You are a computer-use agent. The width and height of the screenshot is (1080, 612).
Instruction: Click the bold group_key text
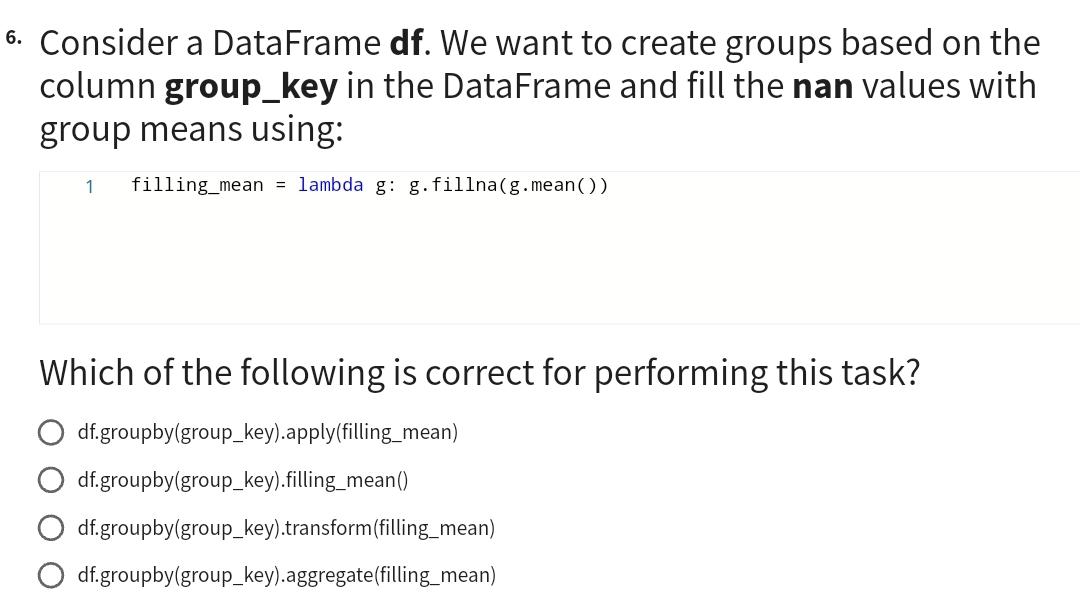250,86
